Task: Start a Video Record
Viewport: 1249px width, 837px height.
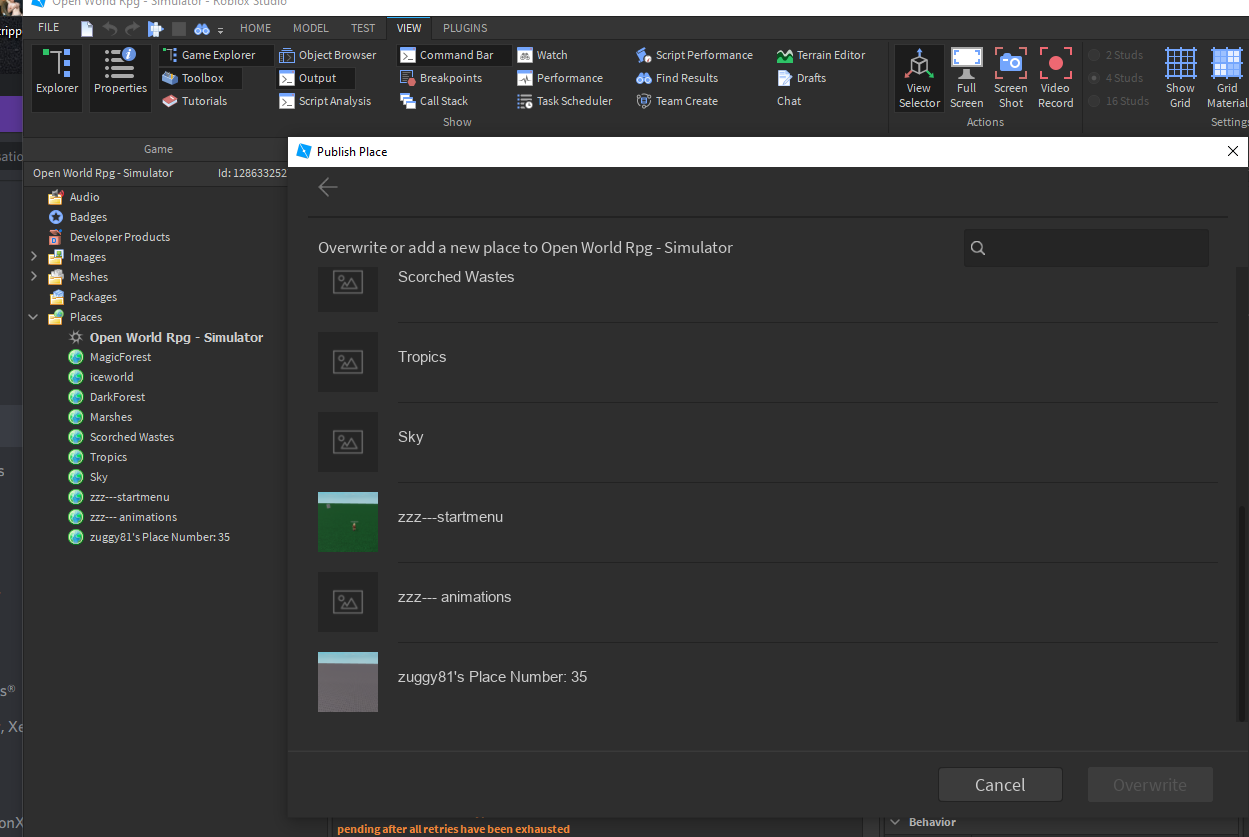Action: 1055,77
